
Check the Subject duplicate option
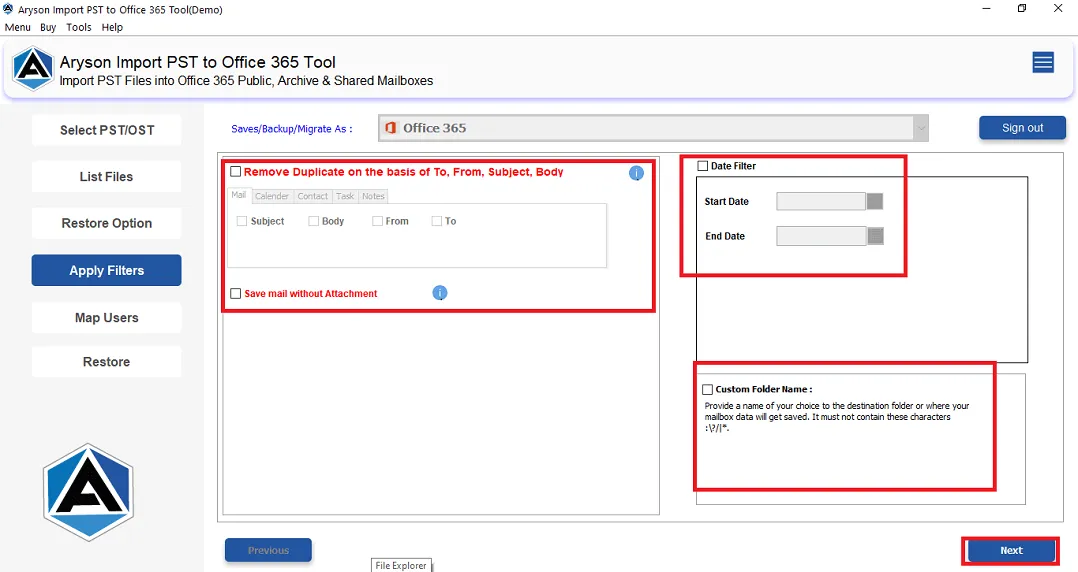click(x=242, y=221)
